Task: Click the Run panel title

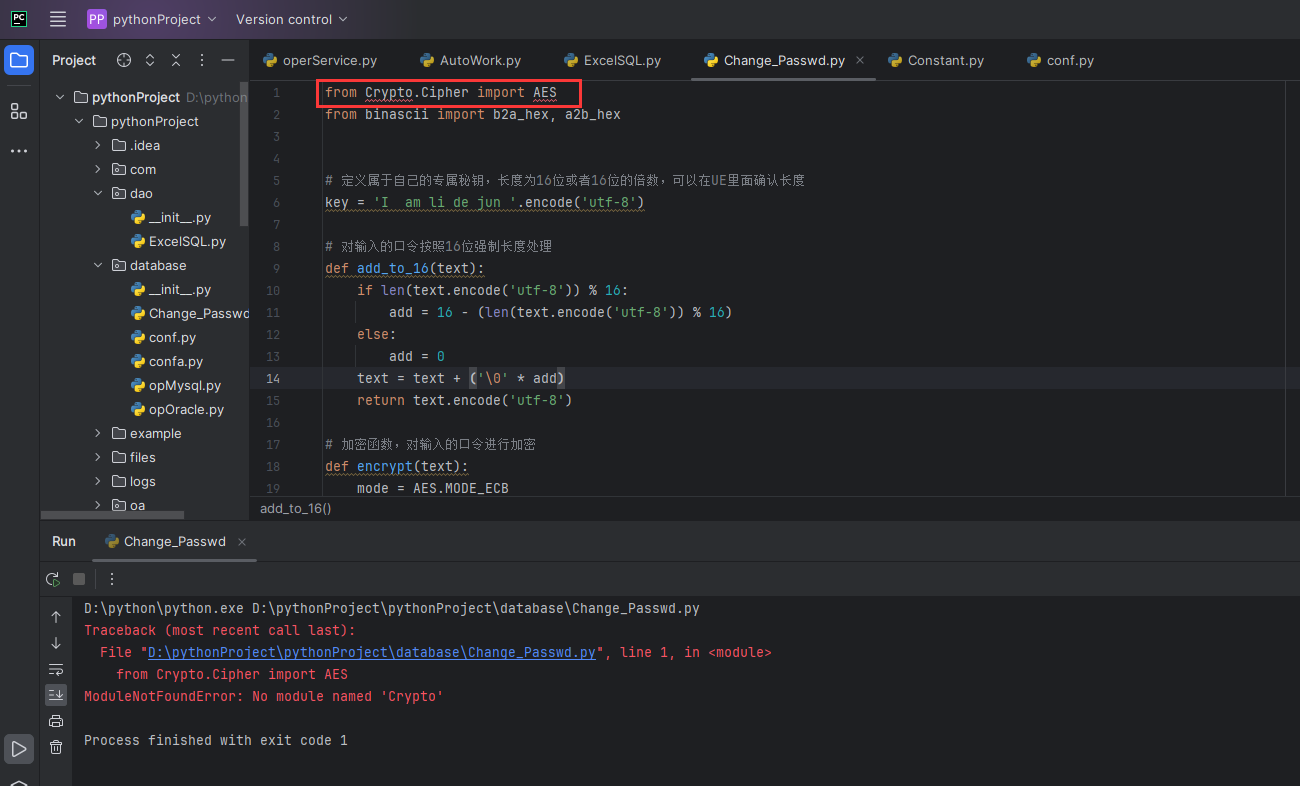Action: point(64,541)
